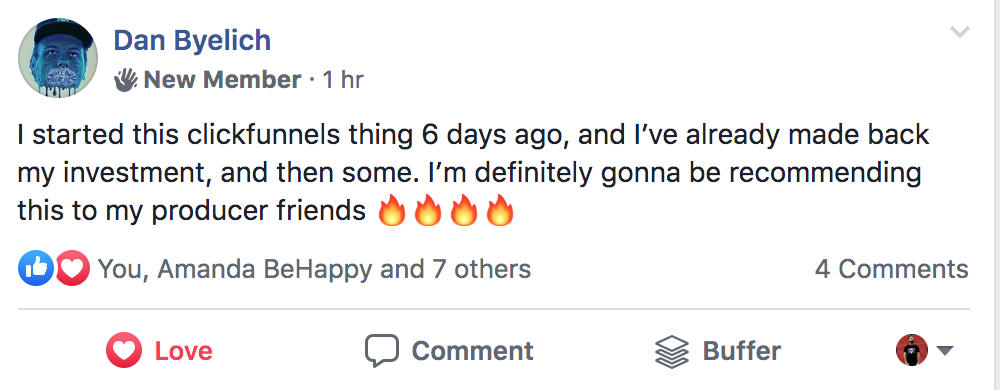
Task: Click the red heart reaction icon
Action: coord(72,268)
